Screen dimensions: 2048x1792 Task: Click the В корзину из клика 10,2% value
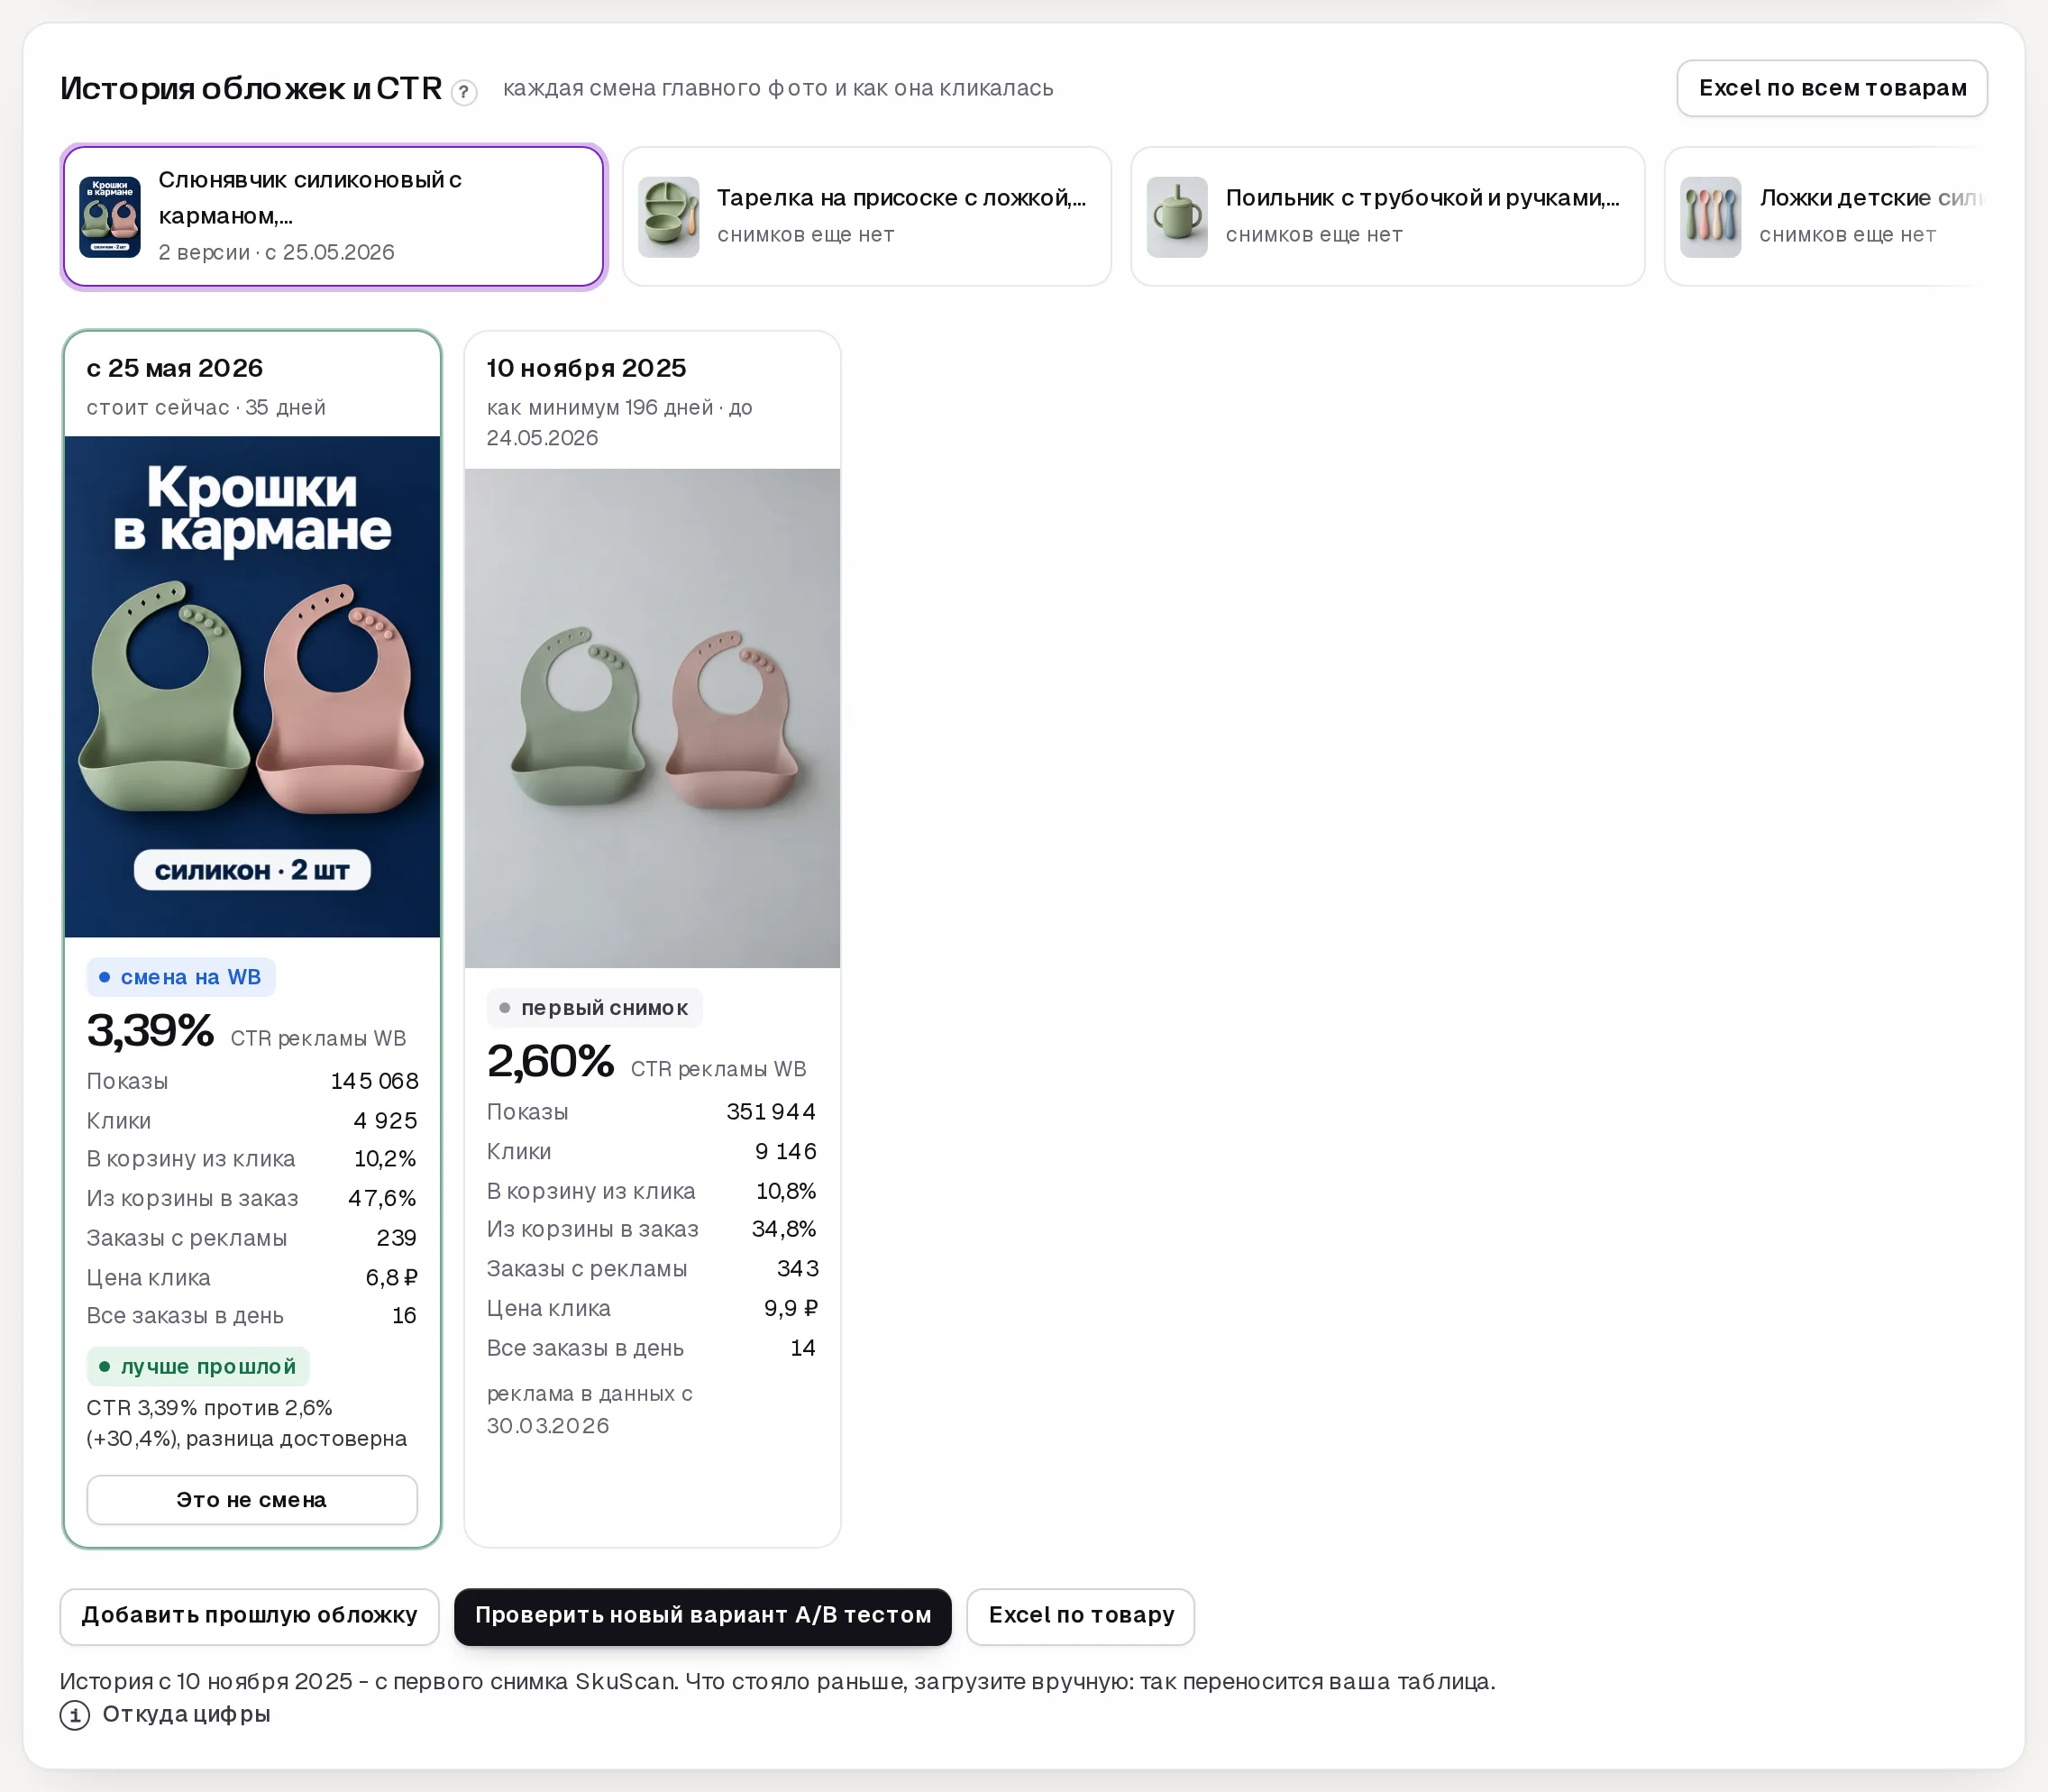385,1159
